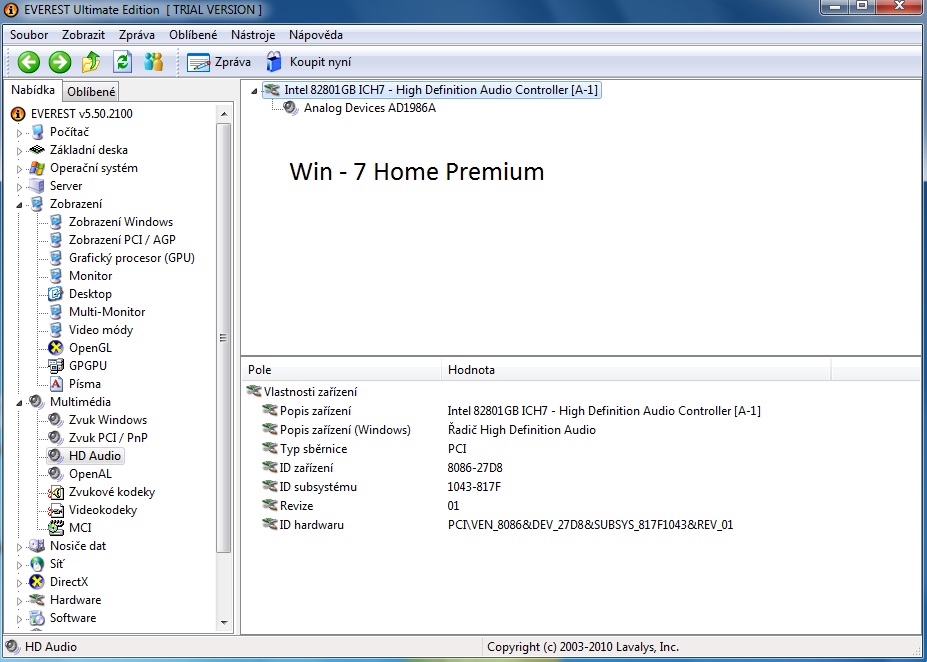The image size is (927, 662).
Task: Select Zobrazení Windows in the tree
Action: [121, 222]
